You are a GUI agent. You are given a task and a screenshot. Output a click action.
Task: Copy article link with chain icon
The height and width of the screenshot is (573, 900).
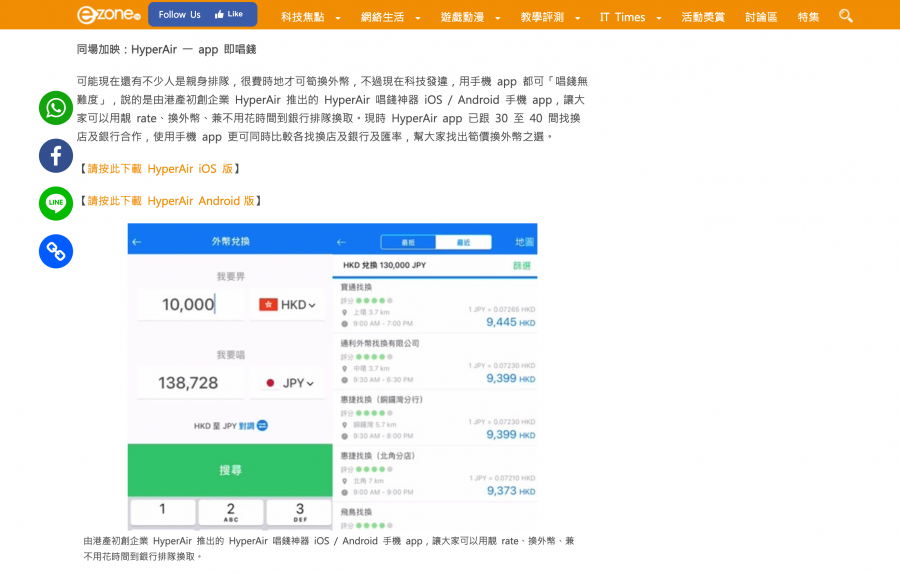56,251
